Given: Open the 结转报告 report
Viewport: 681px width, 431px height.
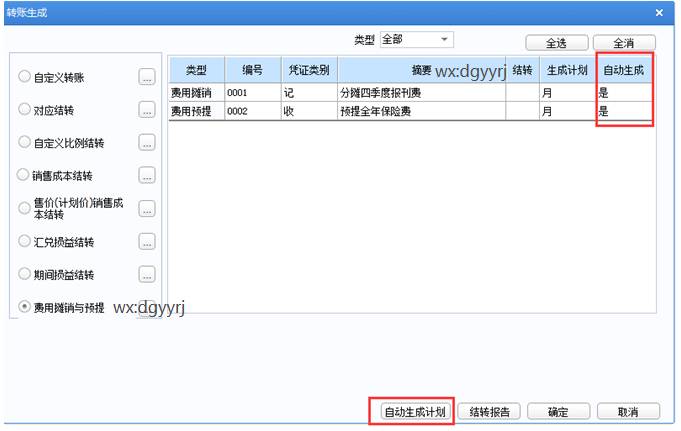Looking at the screenshot, I should [x=489, y=412].
